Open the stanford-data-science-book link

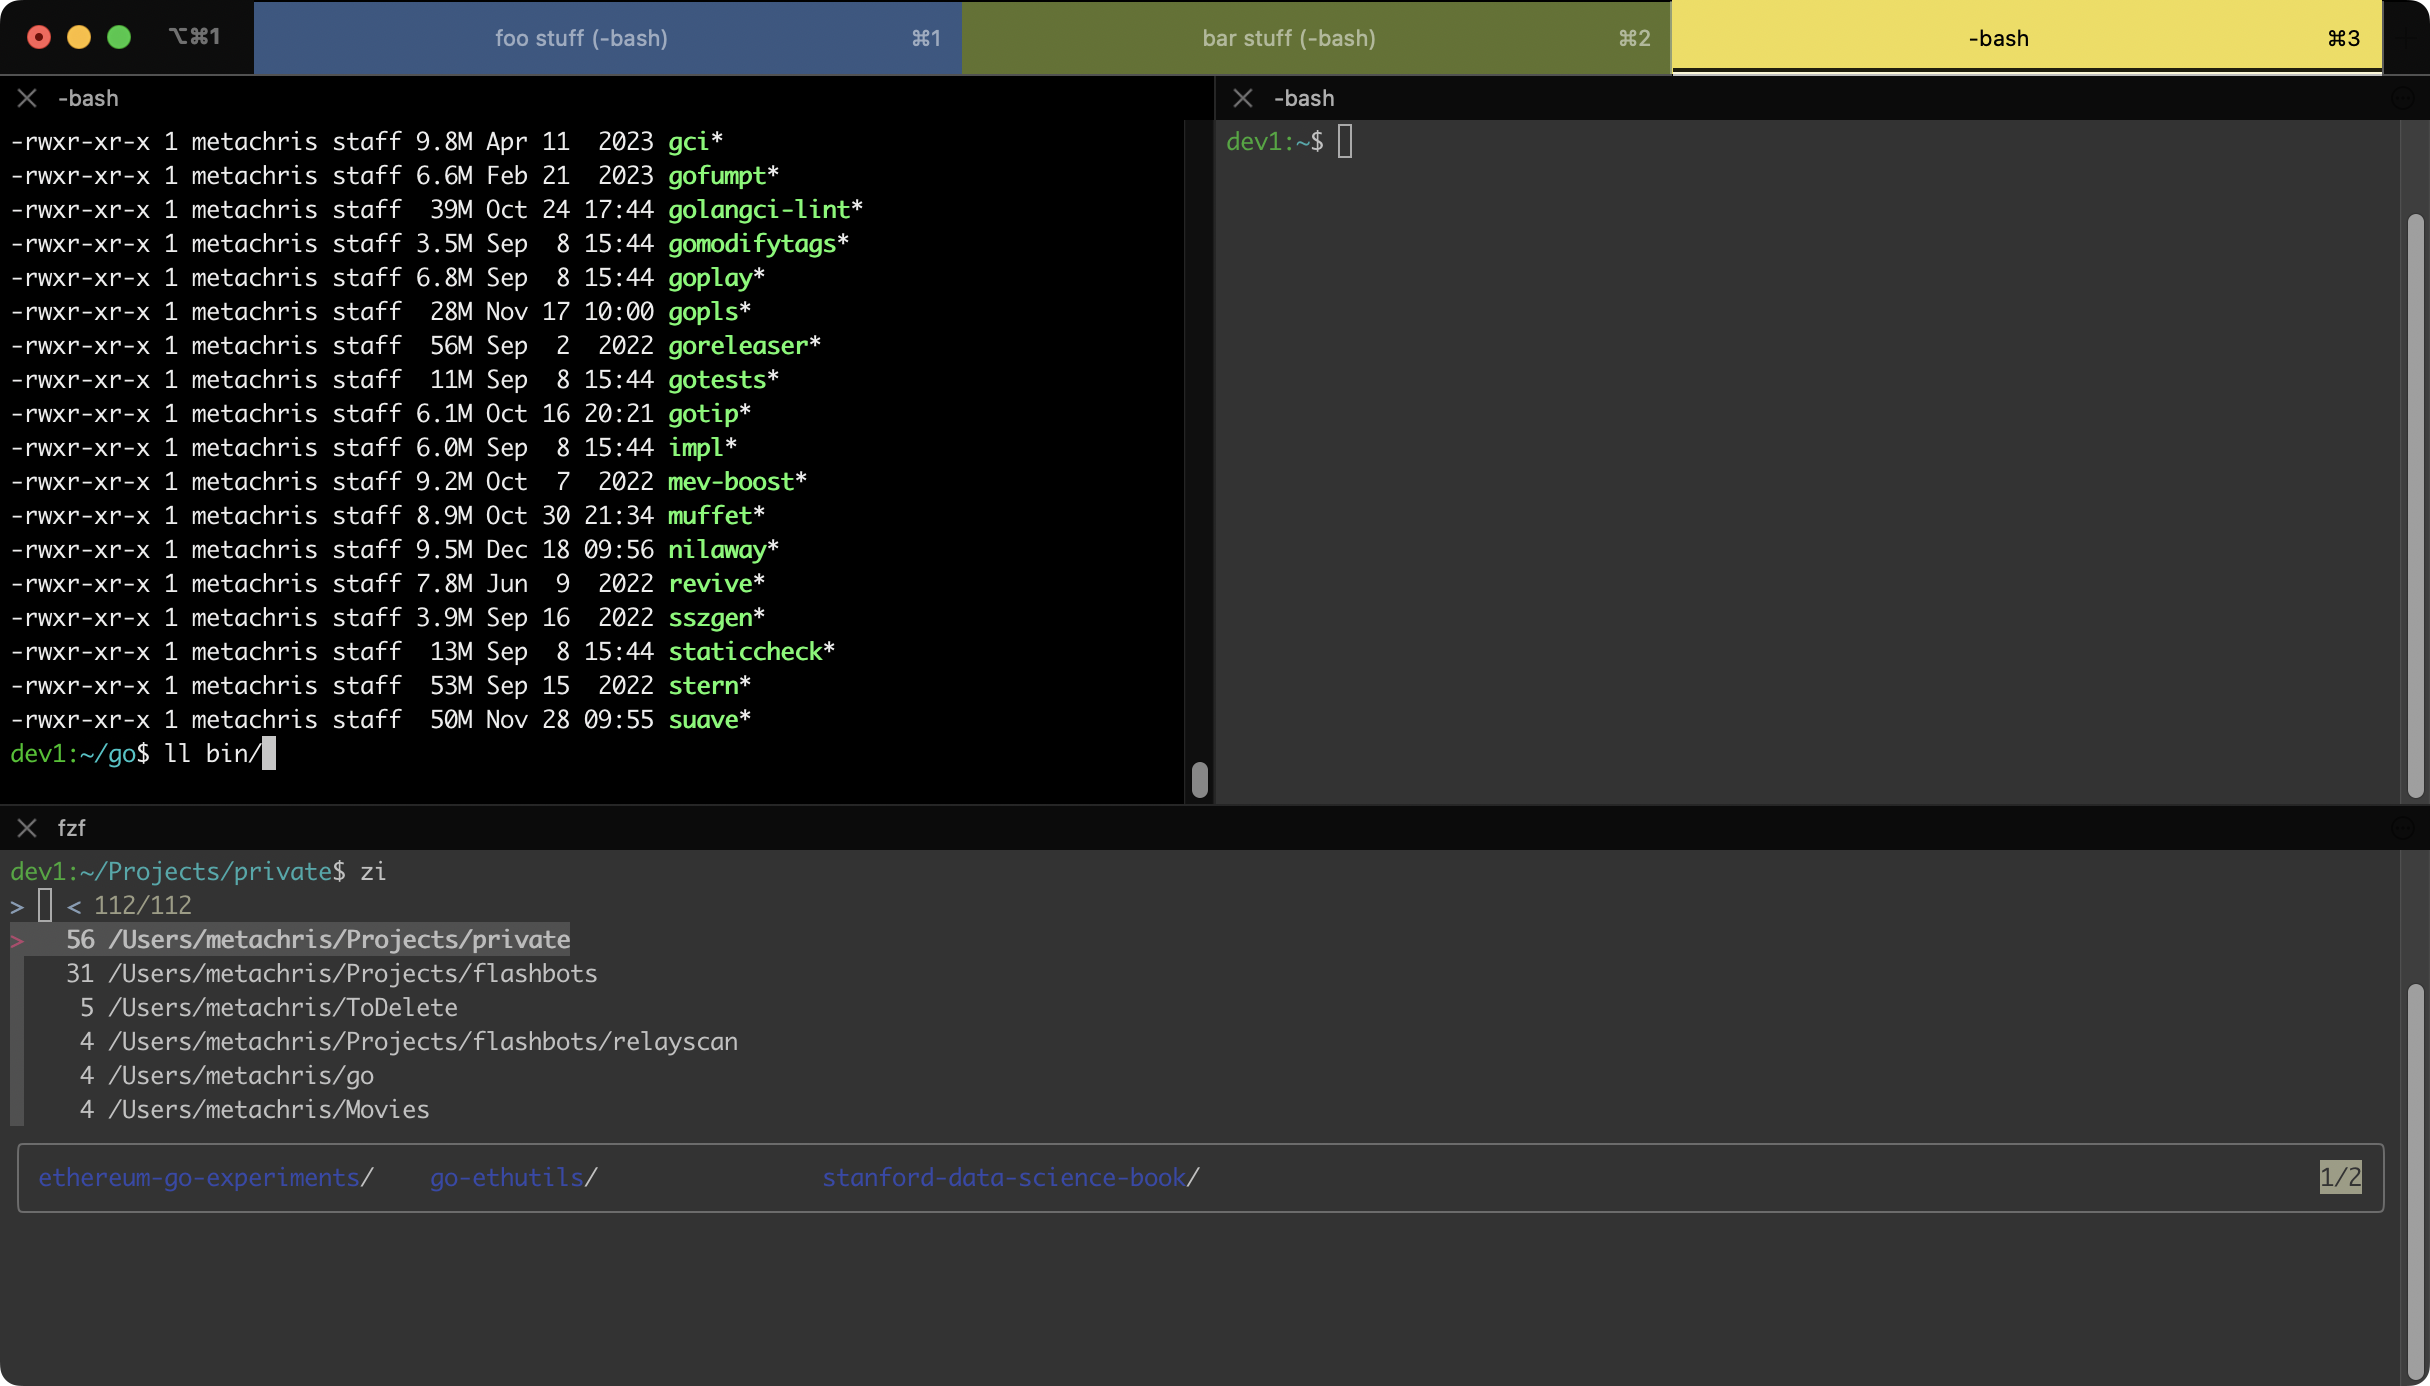click(1011, 1178)
